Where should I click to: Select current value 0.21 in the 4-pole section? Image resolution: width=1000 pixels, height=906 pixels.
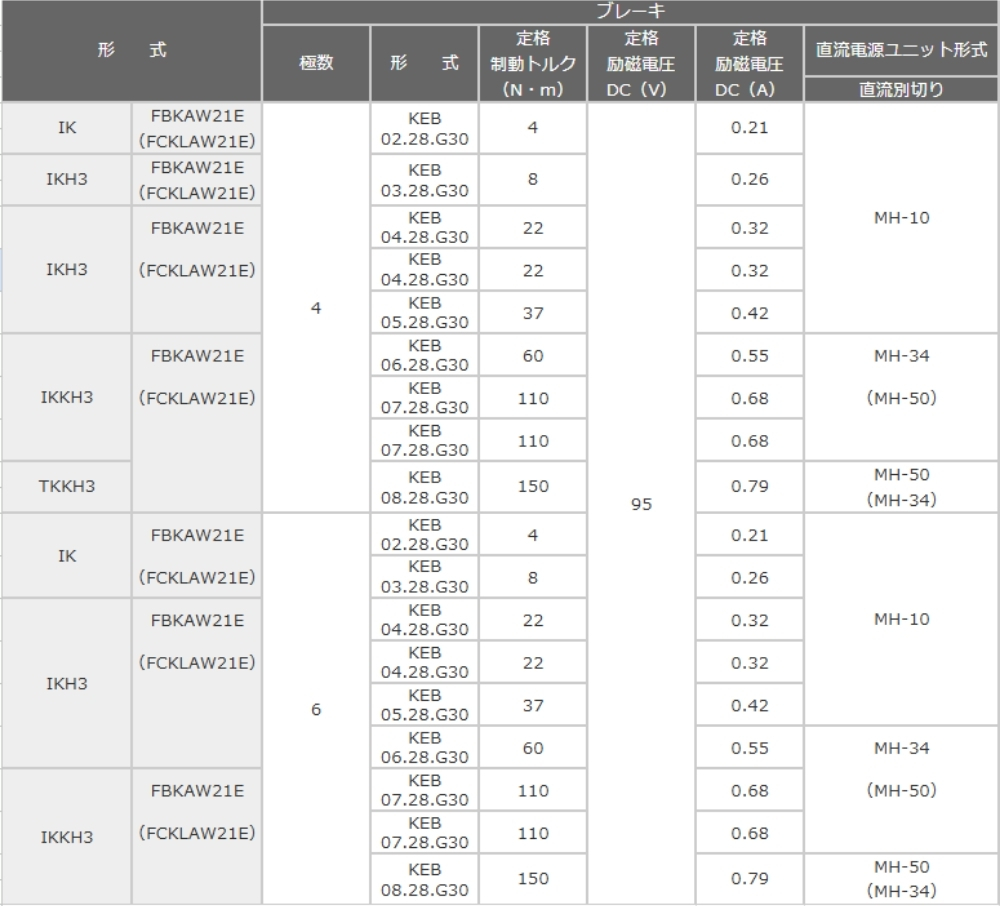click(x=749, y=128)
